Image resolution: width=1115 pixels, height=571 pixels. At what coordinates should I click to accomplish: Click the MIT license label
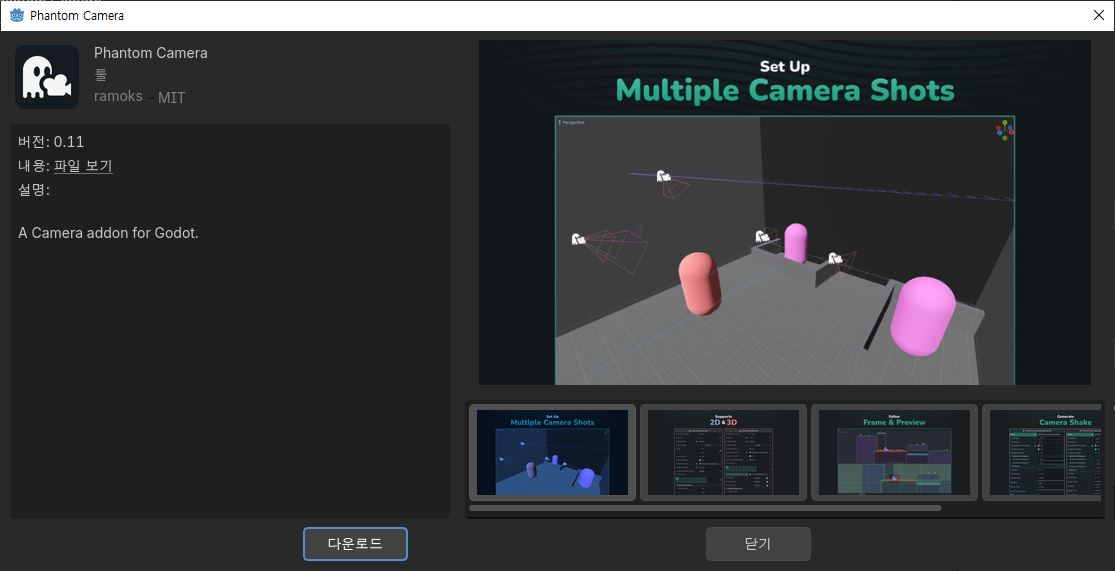click(171, 97)
